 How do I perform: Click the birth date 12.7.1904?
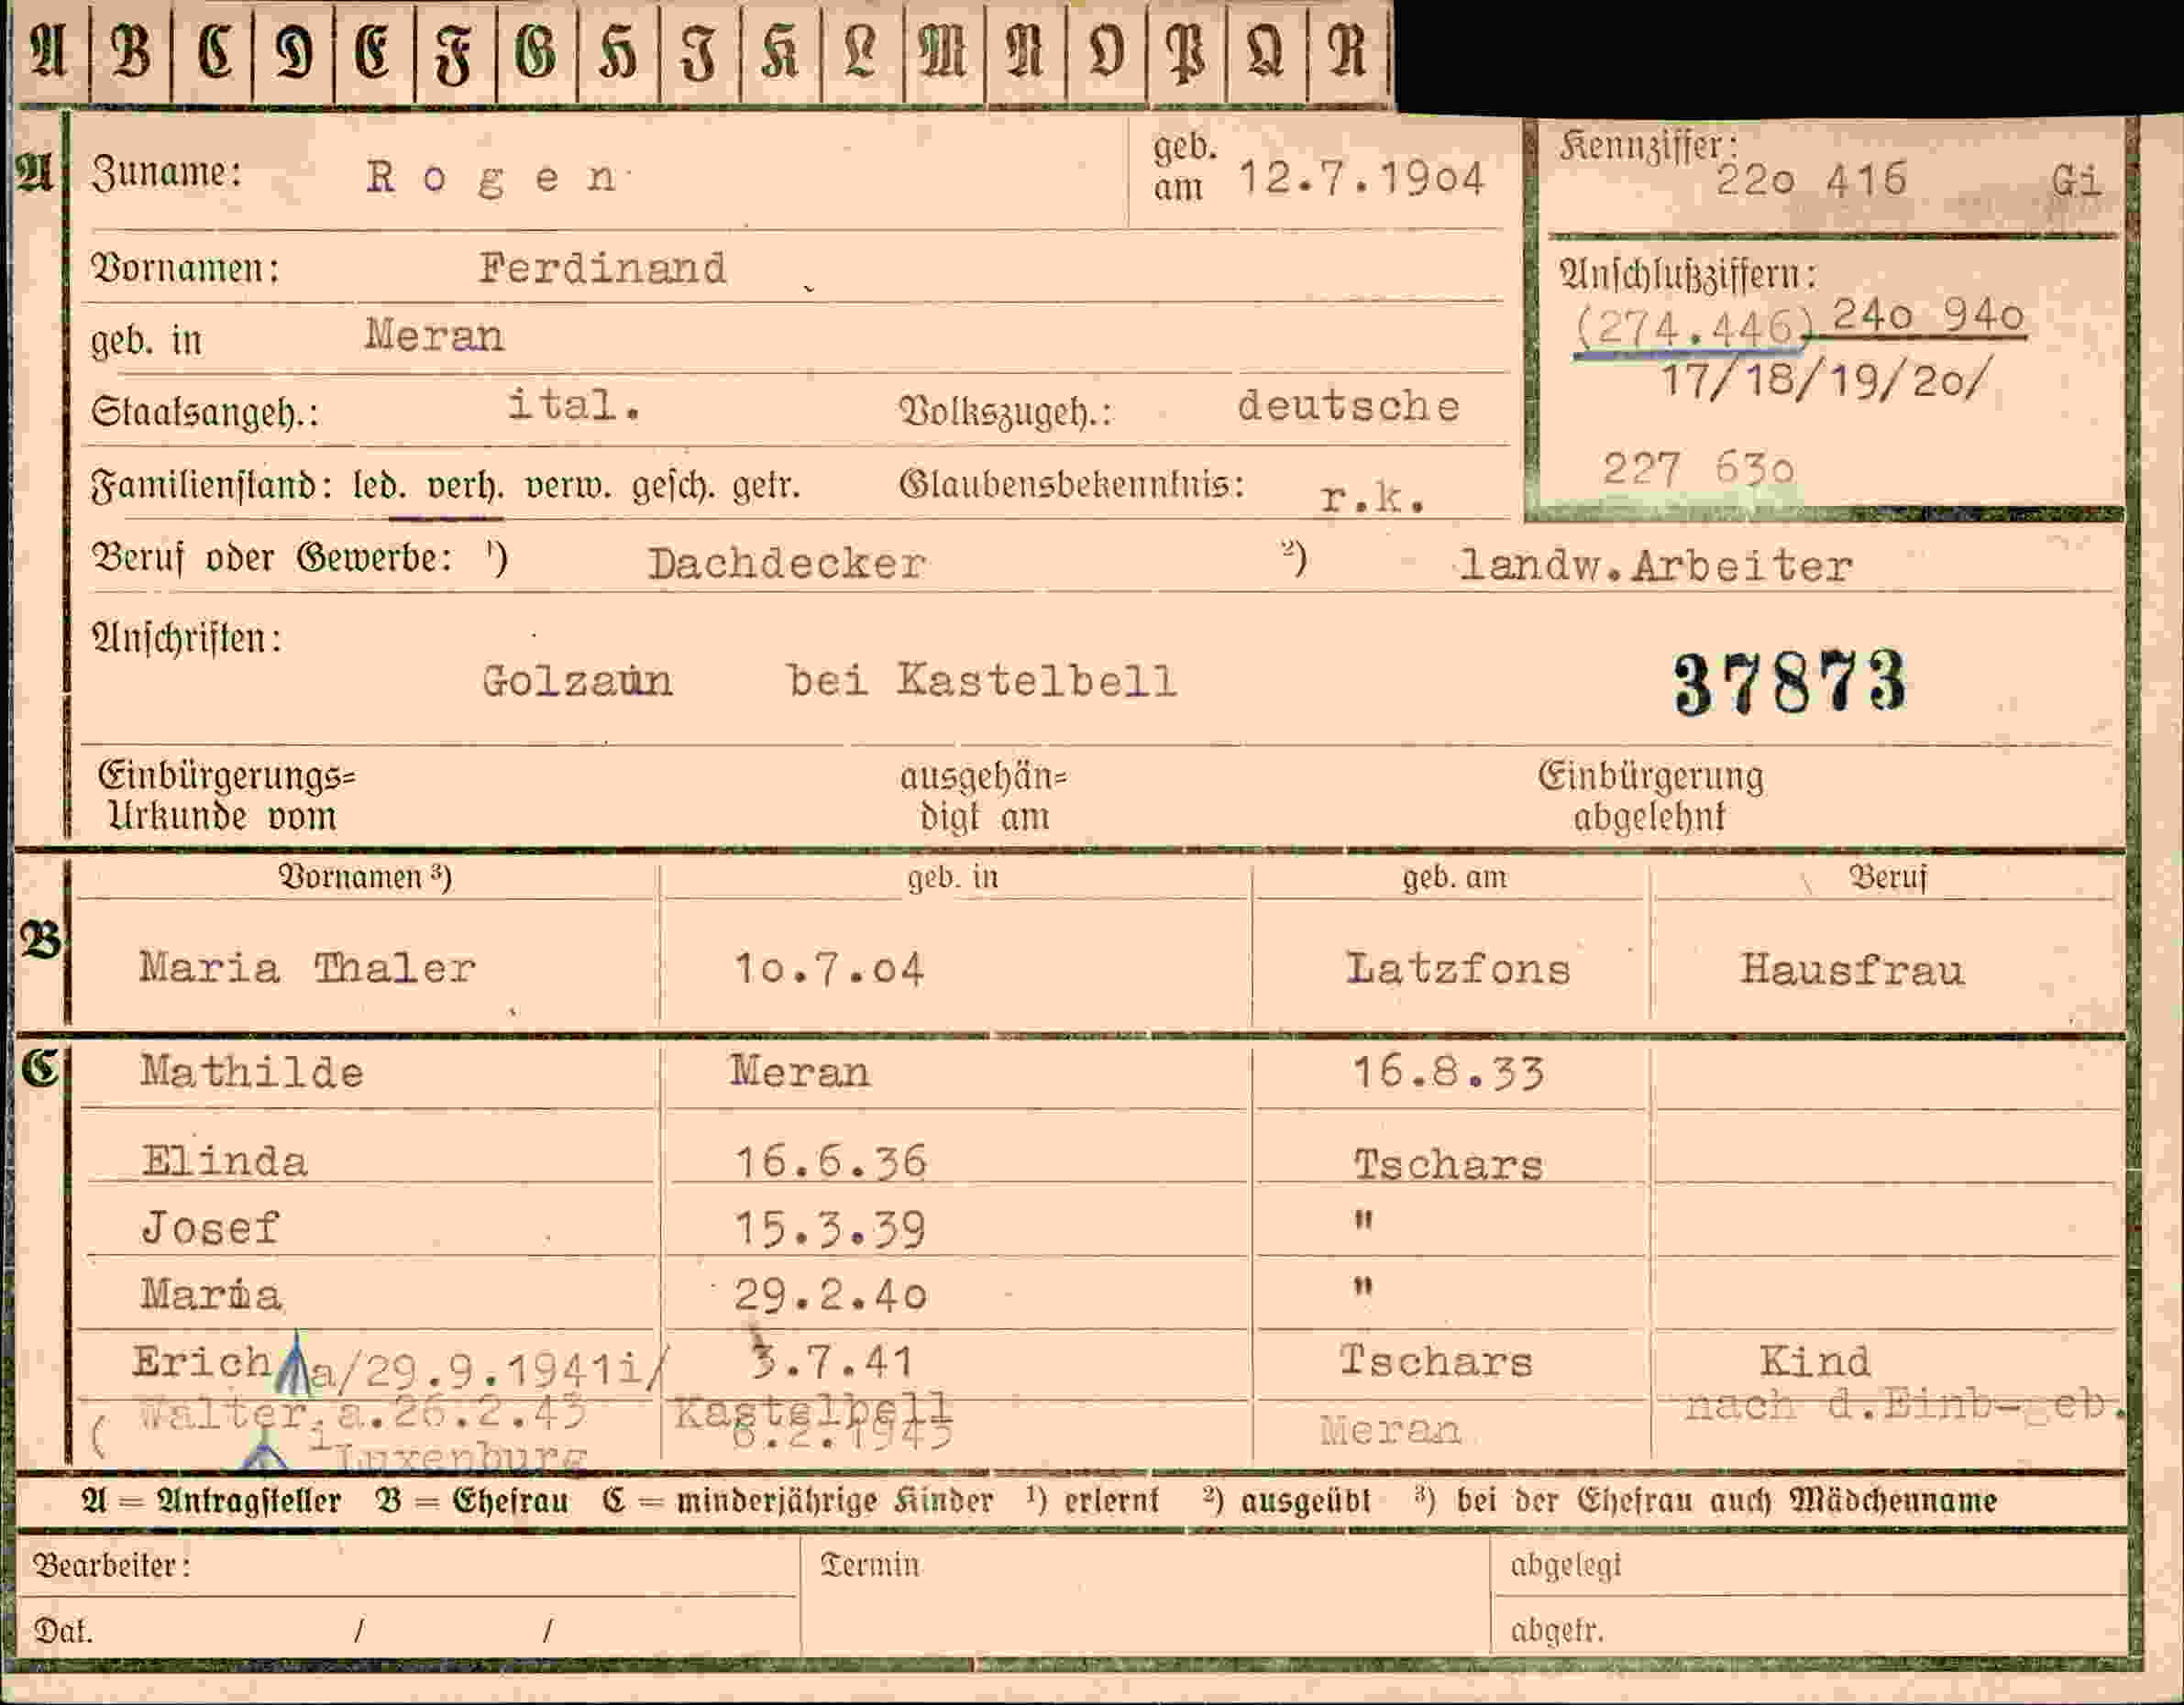point(1361,178)
